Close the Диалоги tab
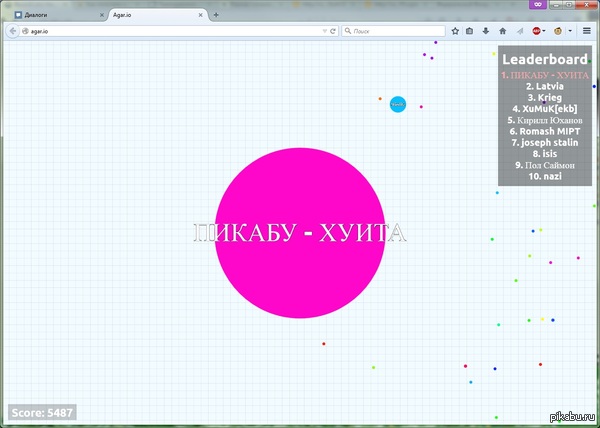The width and height of the screenshot is (600, 428). click(102, 15)
